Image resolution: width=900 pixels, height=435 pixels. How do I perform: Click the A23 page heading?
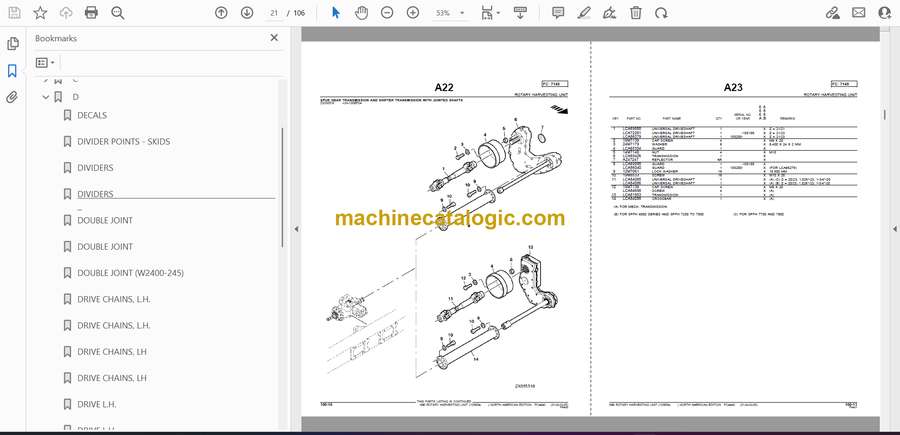click(x=733, y=88)
